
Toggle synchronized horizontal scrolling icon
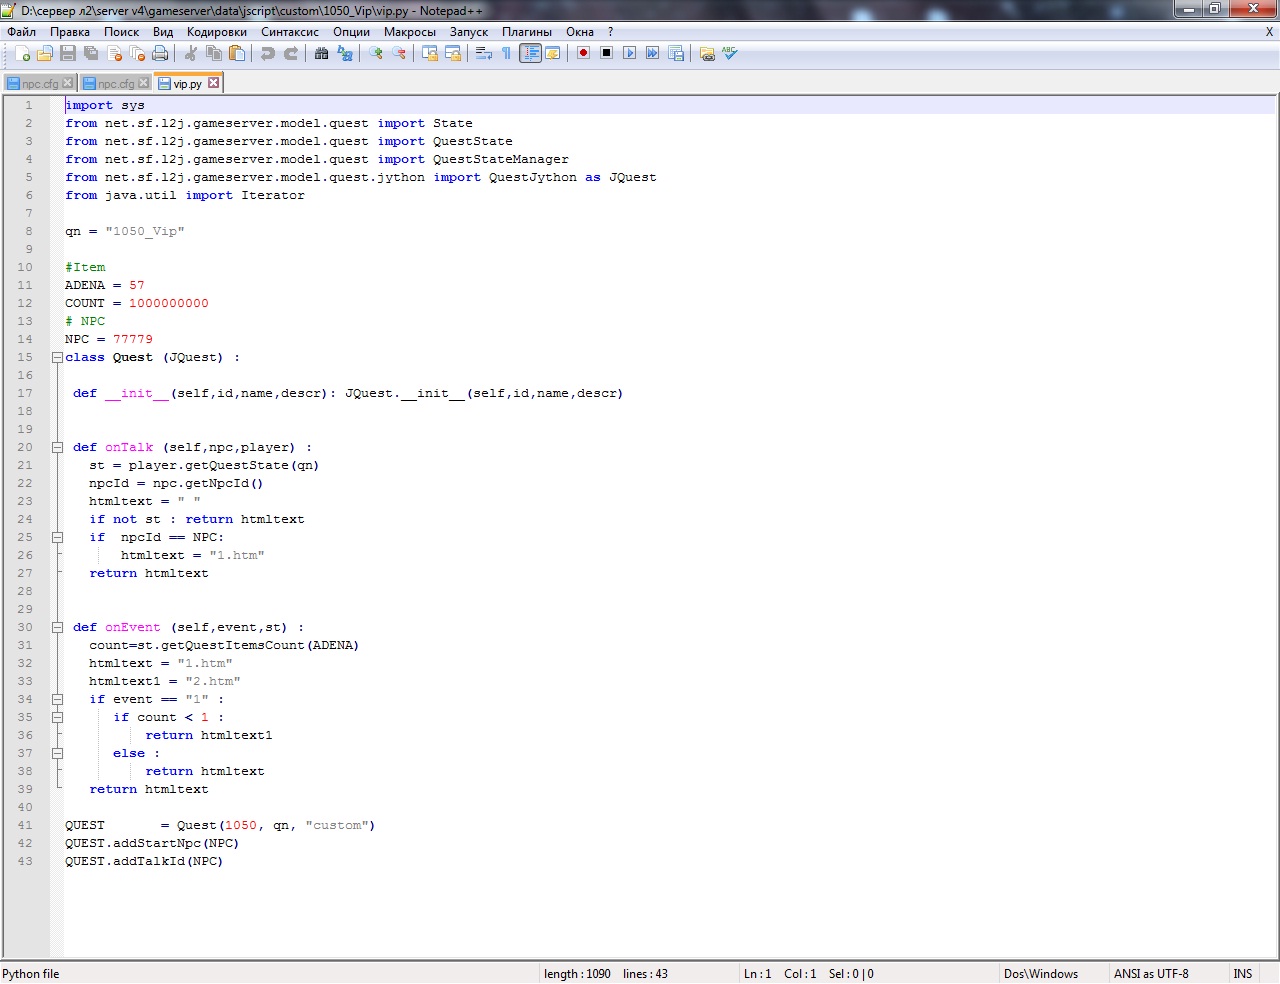(453, 53)
